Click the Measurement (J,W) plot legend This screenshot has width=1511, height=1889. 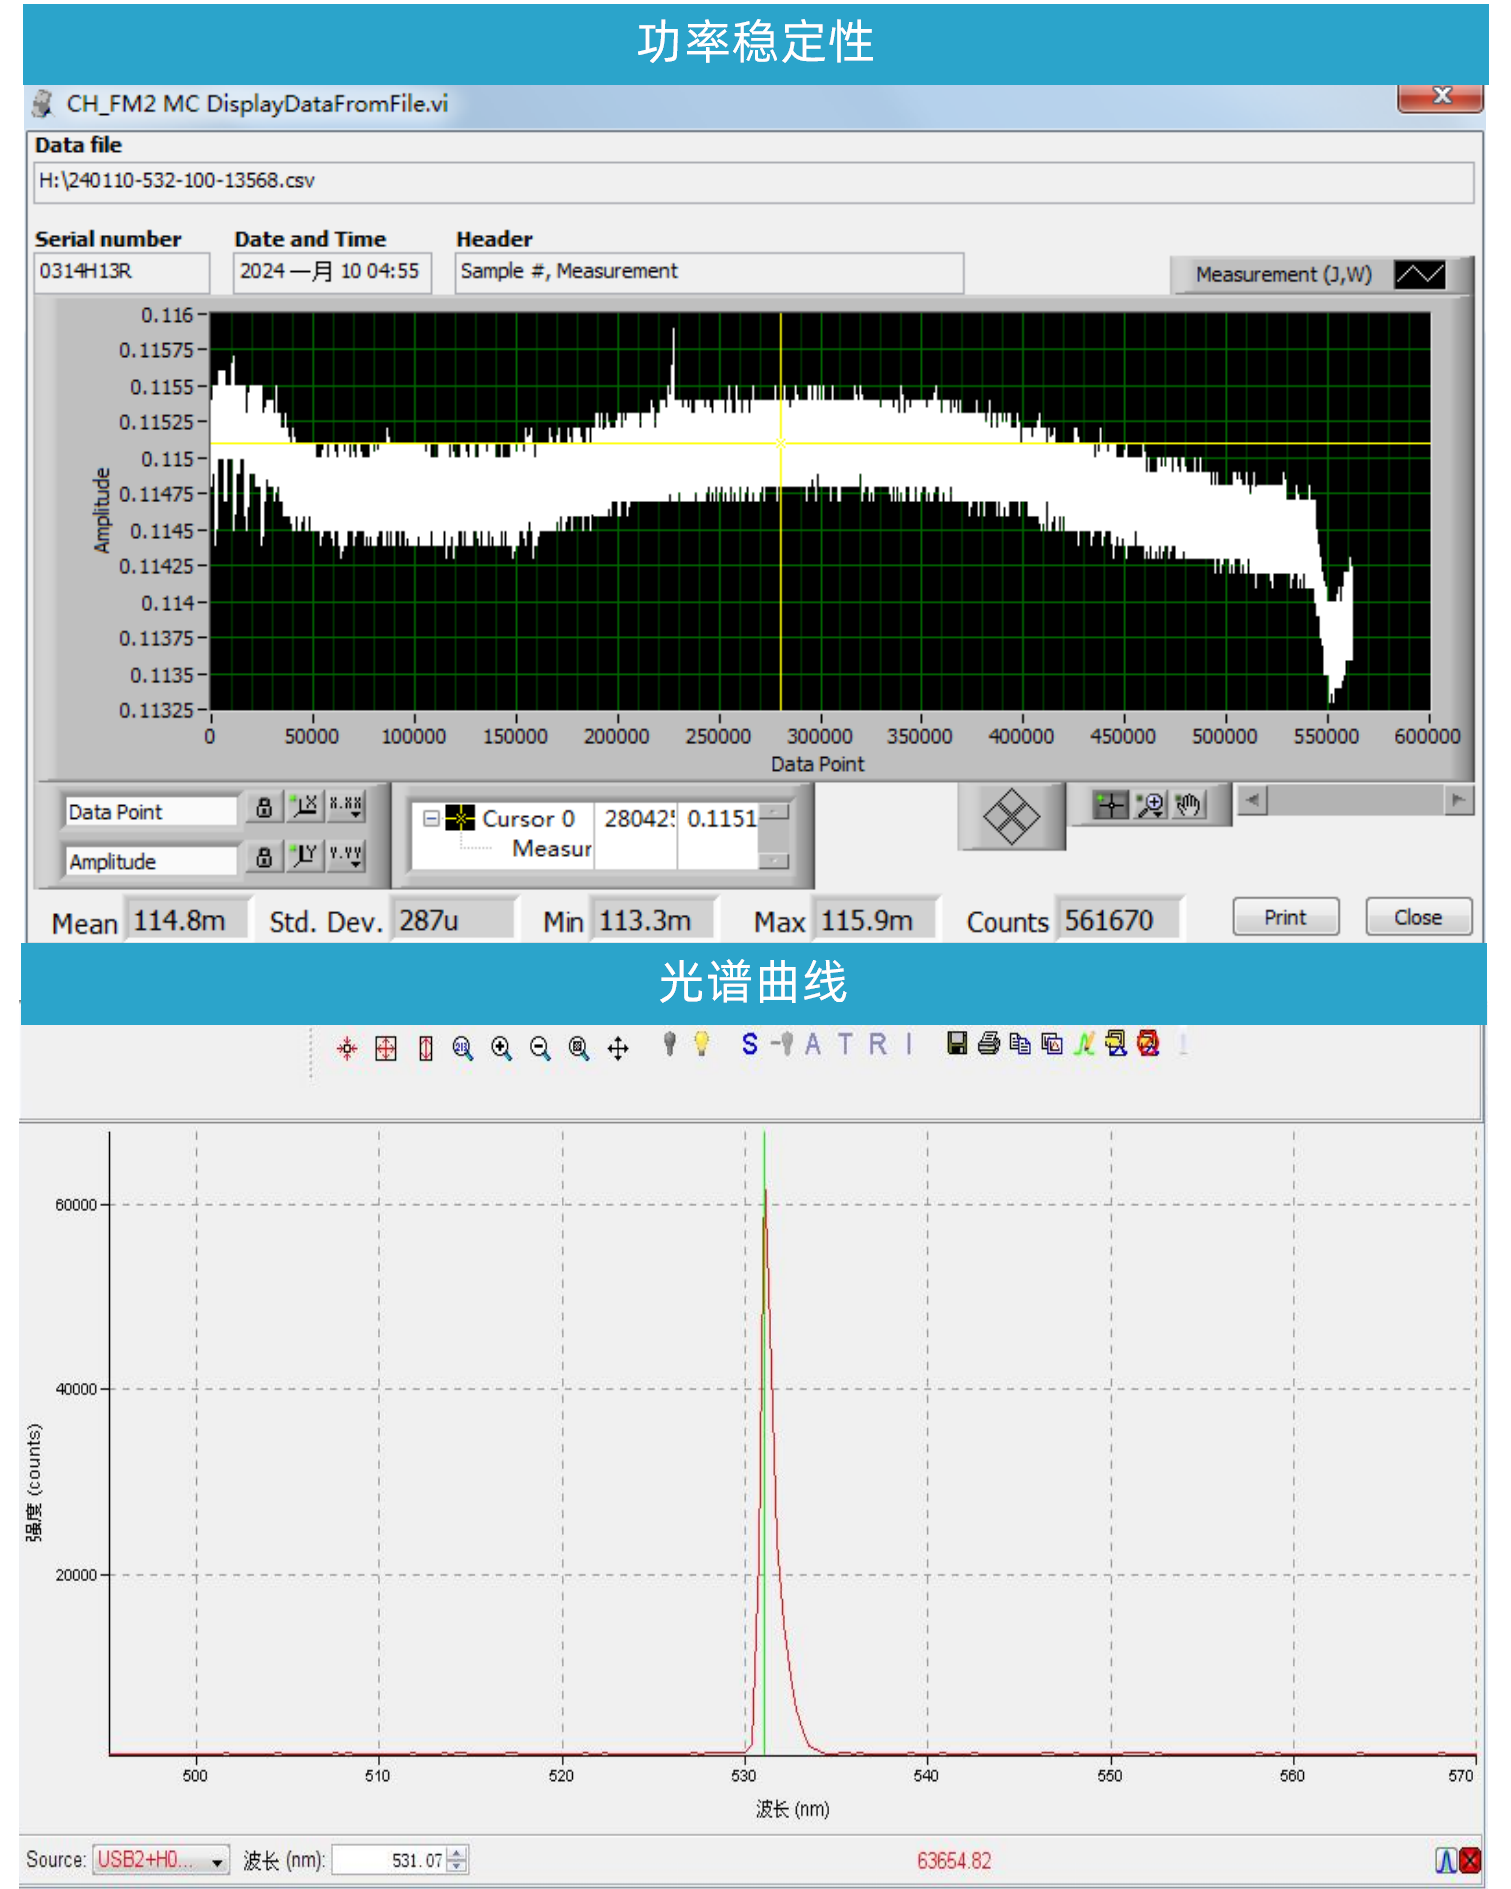click(1320, 274)
